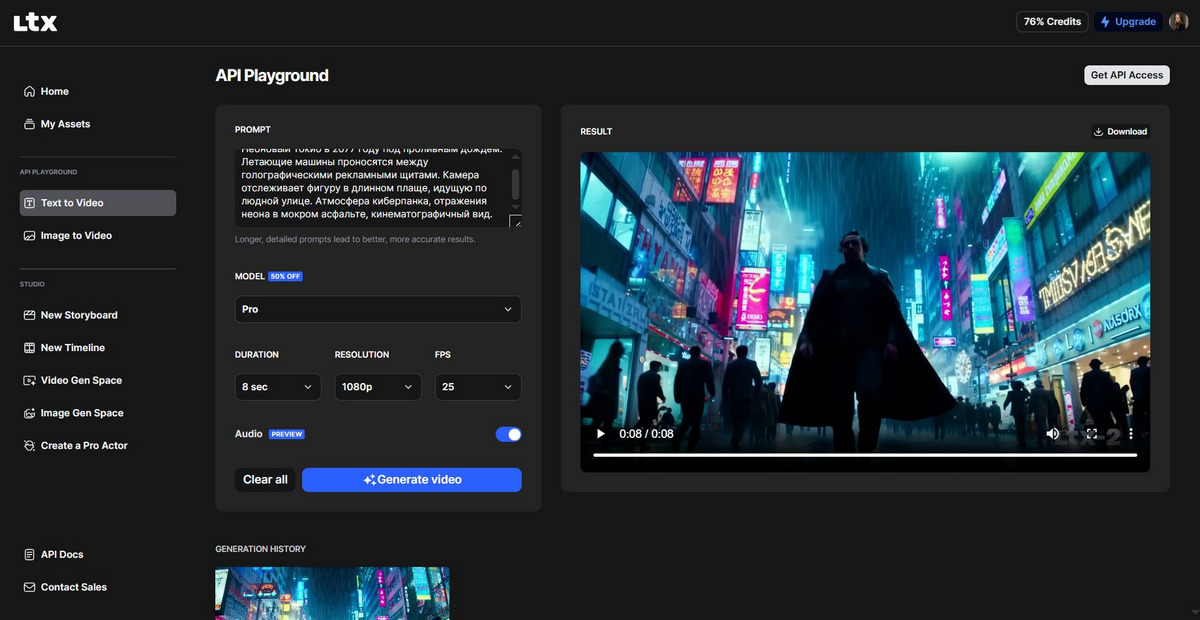The width and height of the screenshot is (1200, 620).
Task: Open Create a Pro Actor
Action: pos(84,445)
